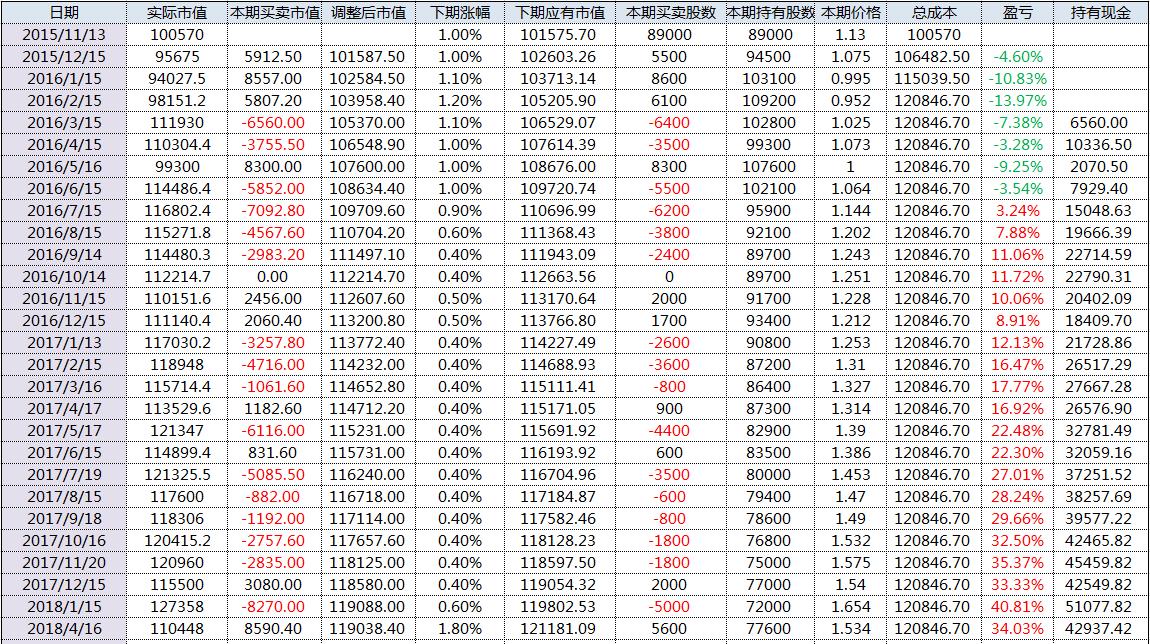
Task: Click the 总成本 header cell
Action: [x=934, y=12]
